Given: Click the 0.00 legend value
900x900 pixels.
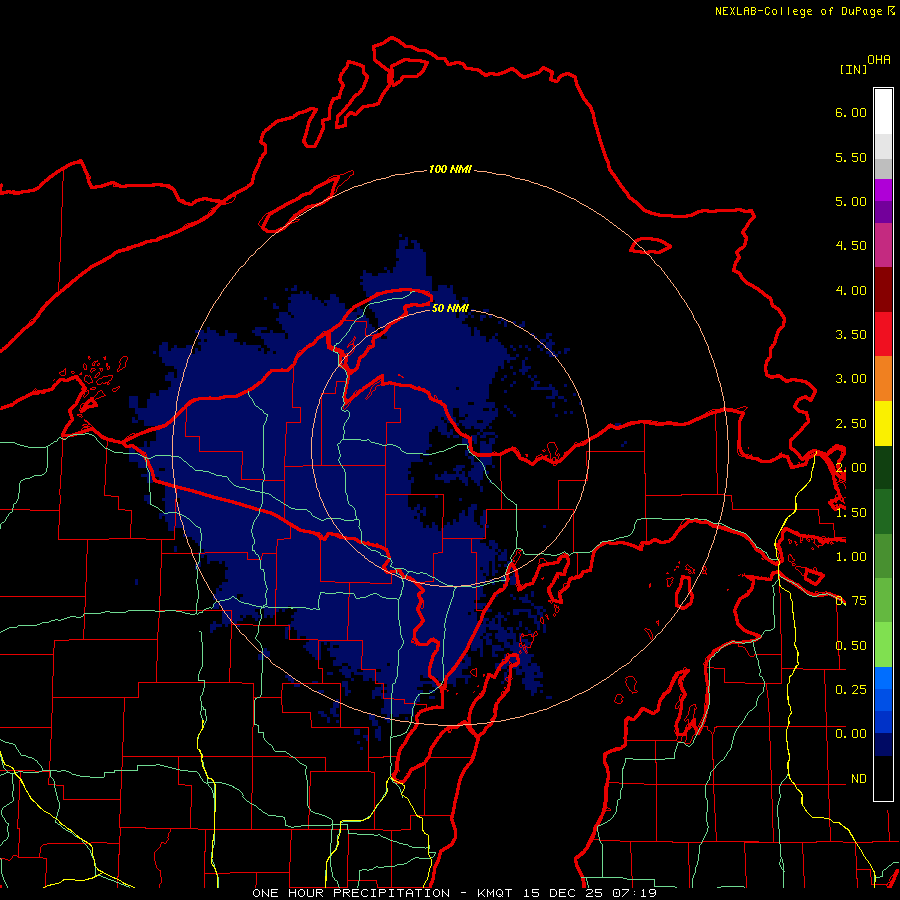Looking at the screenshot, I should [851, 734].
